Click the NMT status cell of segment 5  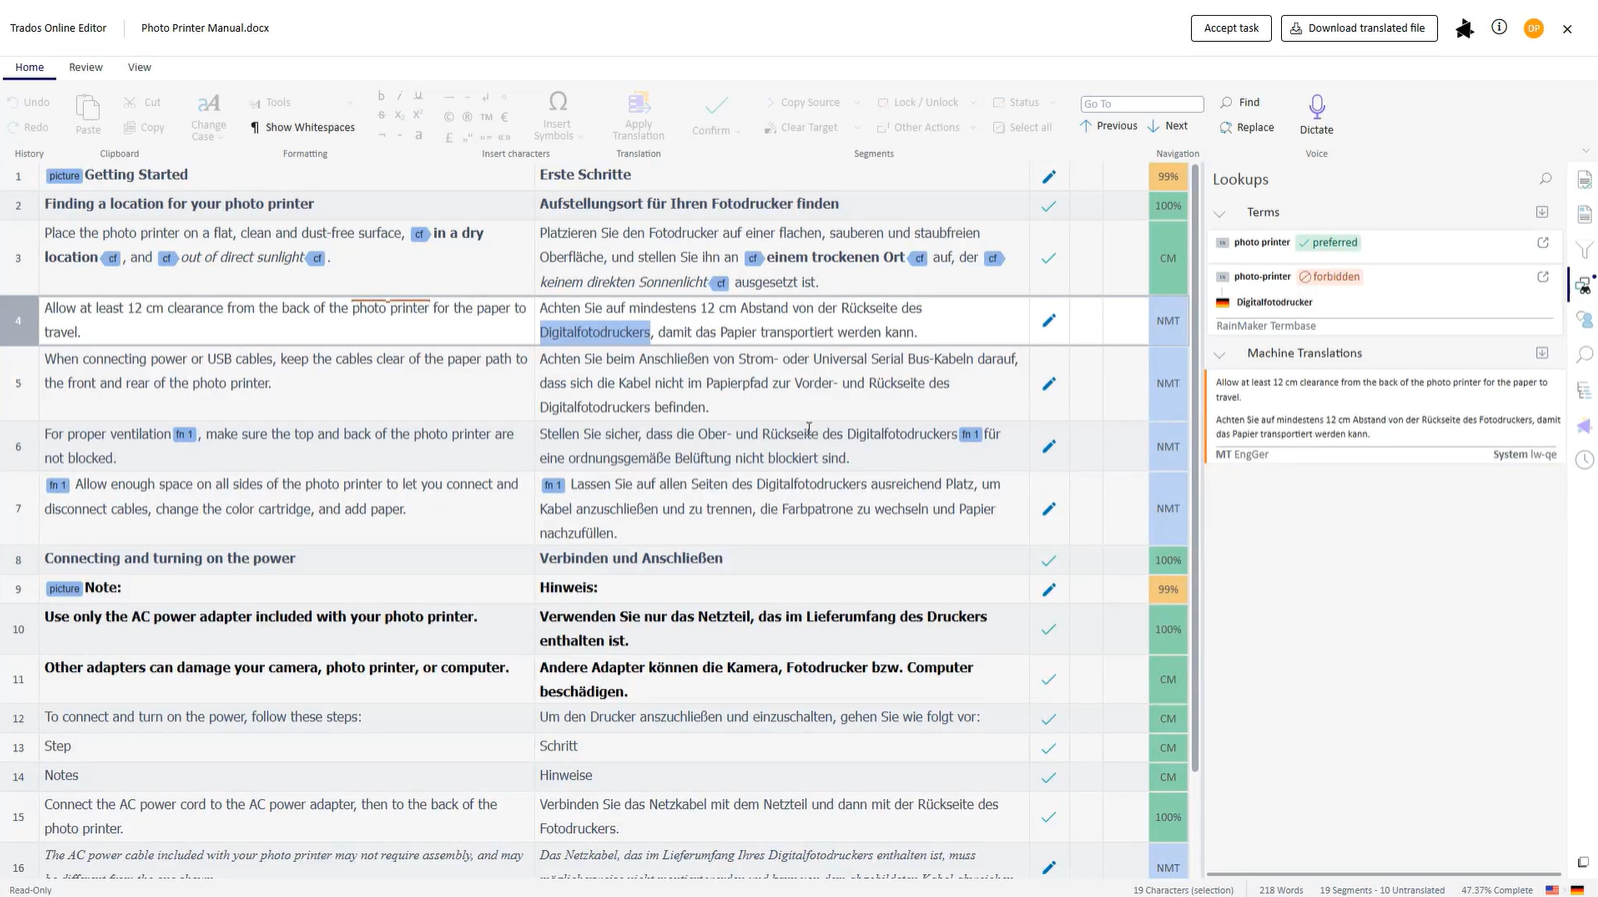[x=1168, y=383]
